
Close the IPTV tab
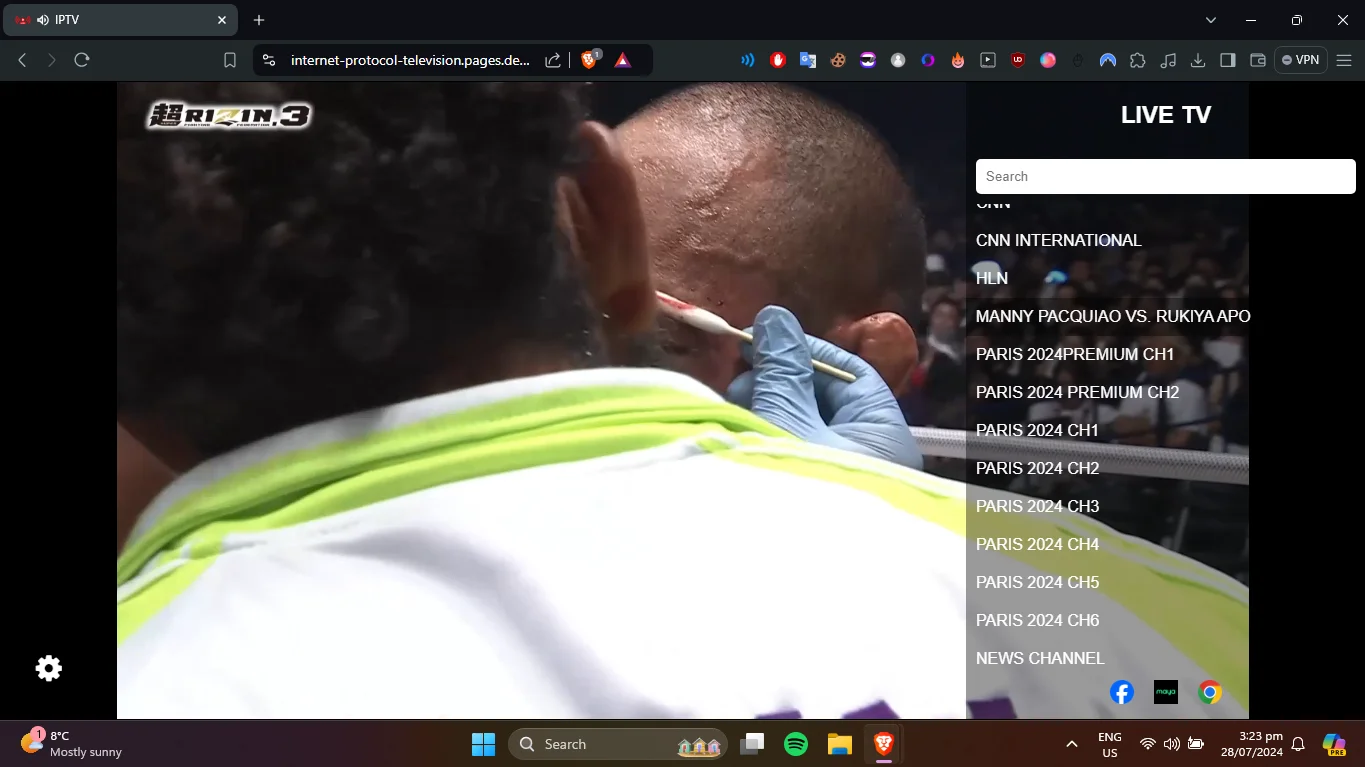pos(222,20)
